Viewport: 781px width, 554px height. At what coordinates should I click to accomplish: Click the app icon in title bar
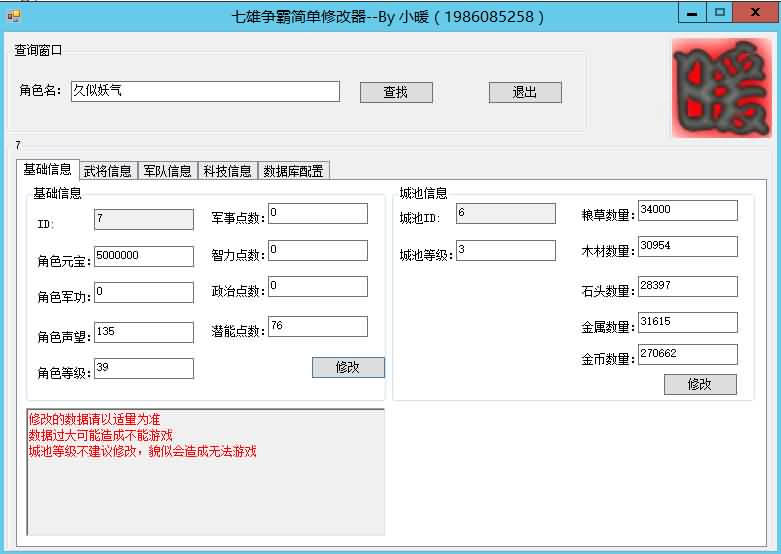coord(13,16)
